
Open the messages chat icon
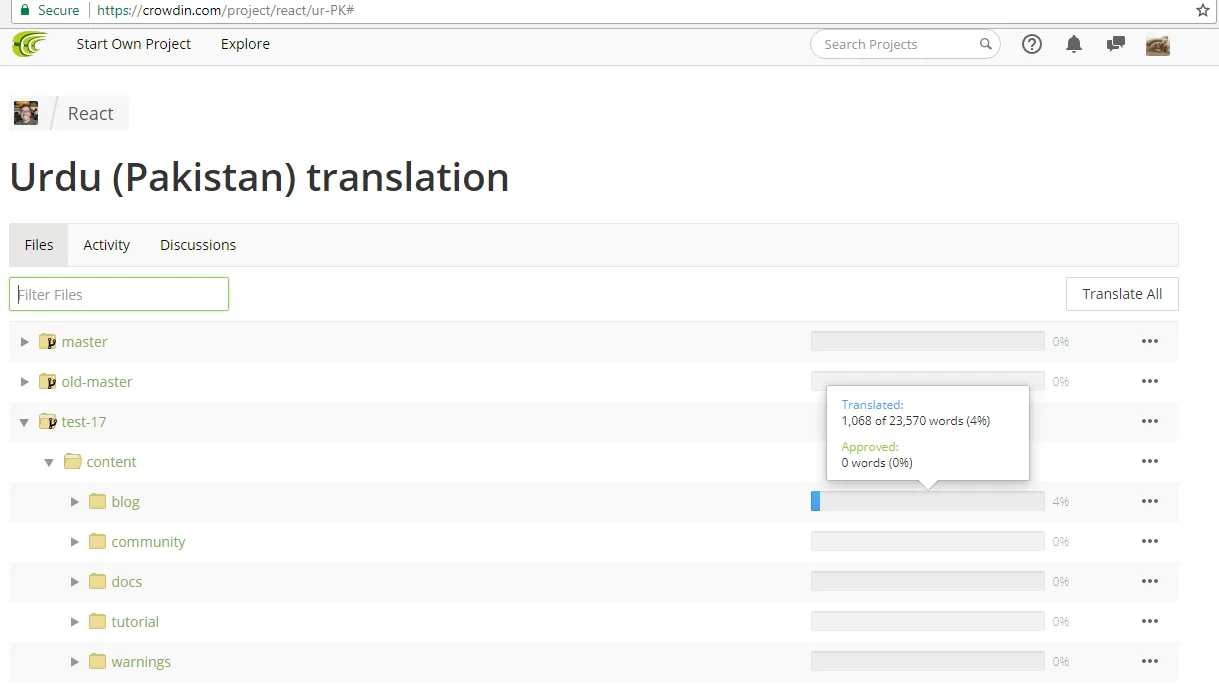coord(1116,44)
